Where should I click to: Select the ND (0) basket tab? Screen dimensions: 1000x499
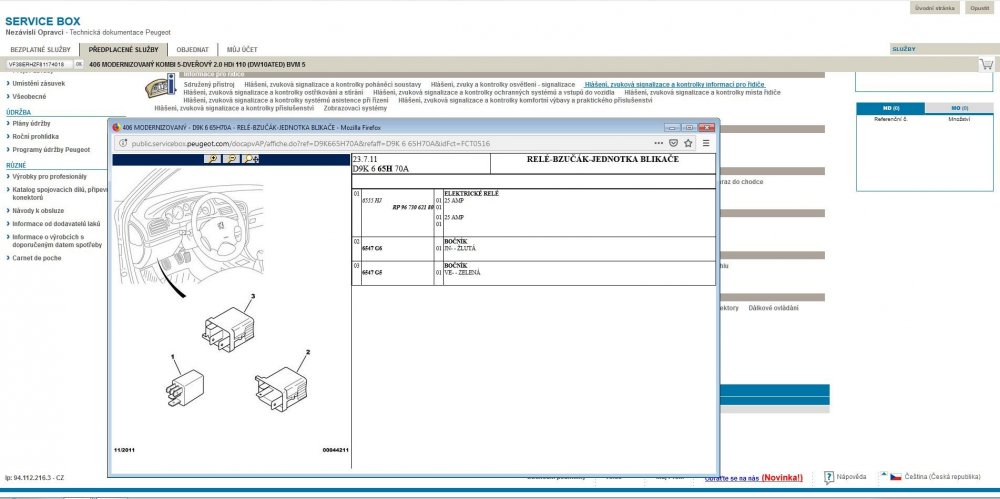point(890,108)
